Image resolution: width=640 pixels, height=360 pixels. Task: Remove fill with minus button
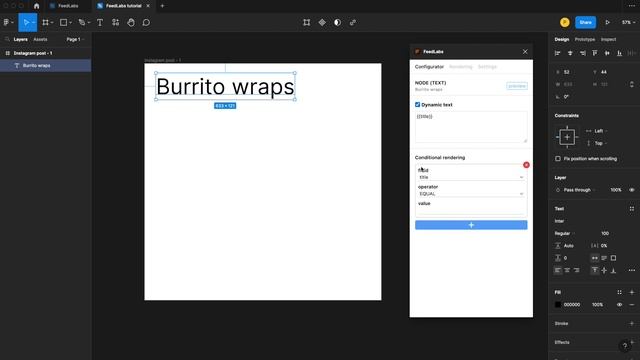(631, 304)
